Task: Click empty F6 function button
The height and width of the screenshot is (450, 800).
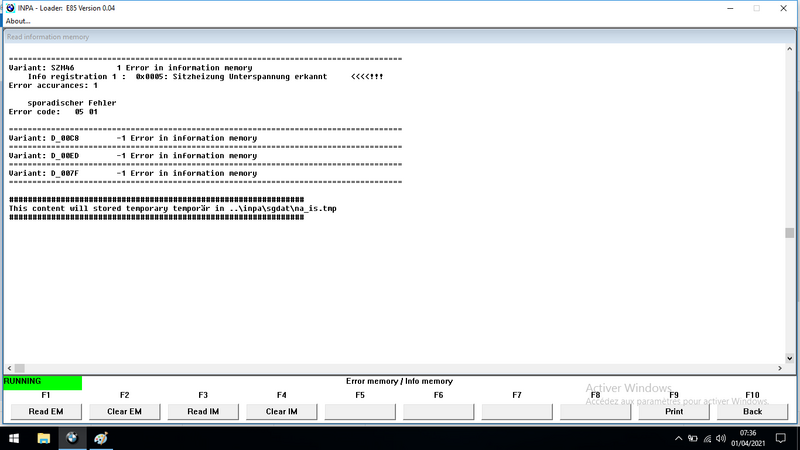Action: [439, 411]
